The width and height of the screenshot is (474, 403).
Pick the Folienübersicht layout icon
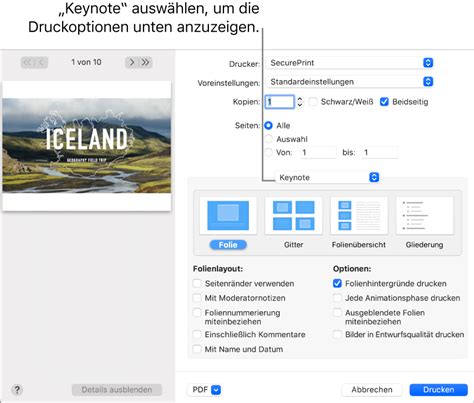tap(359, 215)
